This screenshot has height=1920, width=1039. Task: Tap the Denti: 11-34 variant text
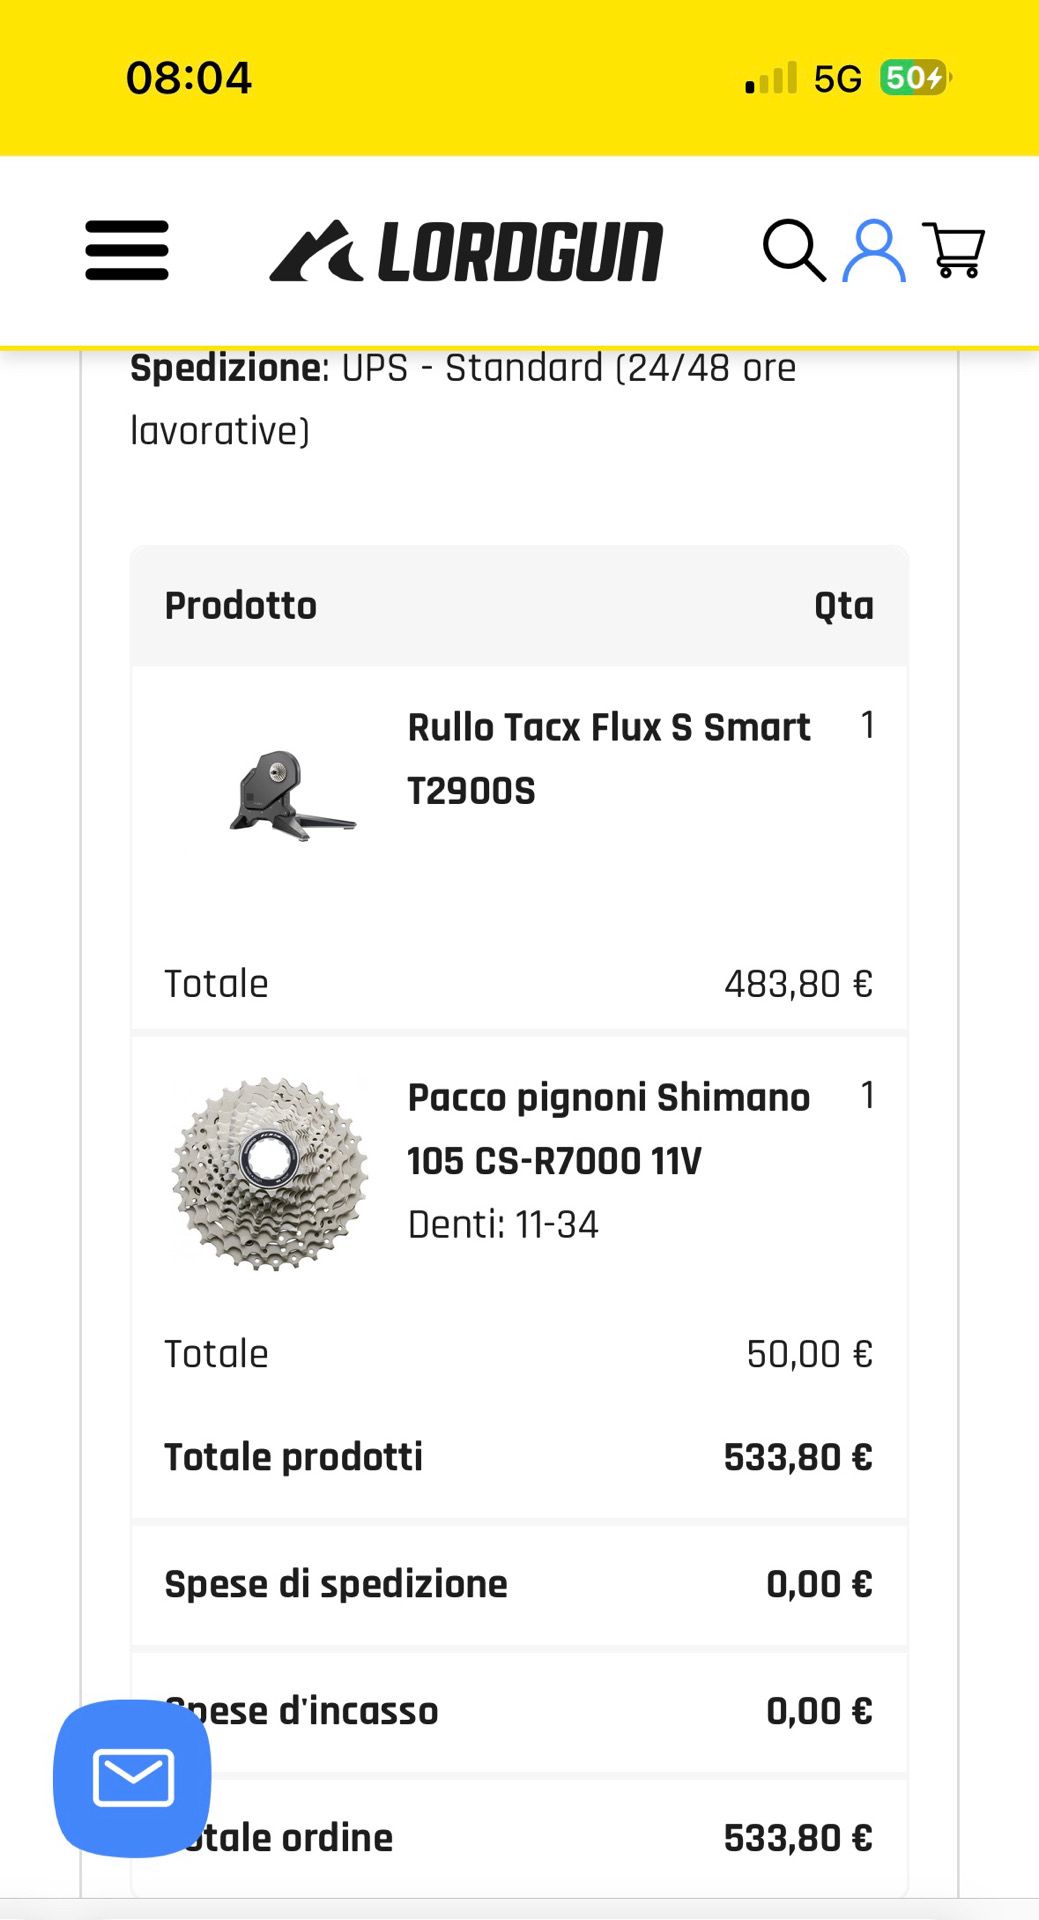[x=503, y=1225]
